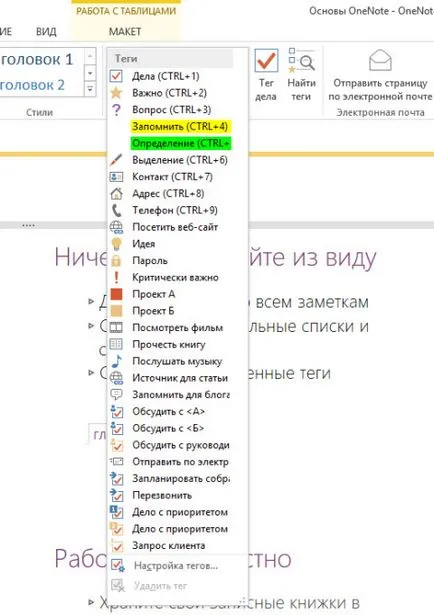Pick the red Проект А swatch
The height and width of the screenshot is (615, 434).
click(116, 294)
